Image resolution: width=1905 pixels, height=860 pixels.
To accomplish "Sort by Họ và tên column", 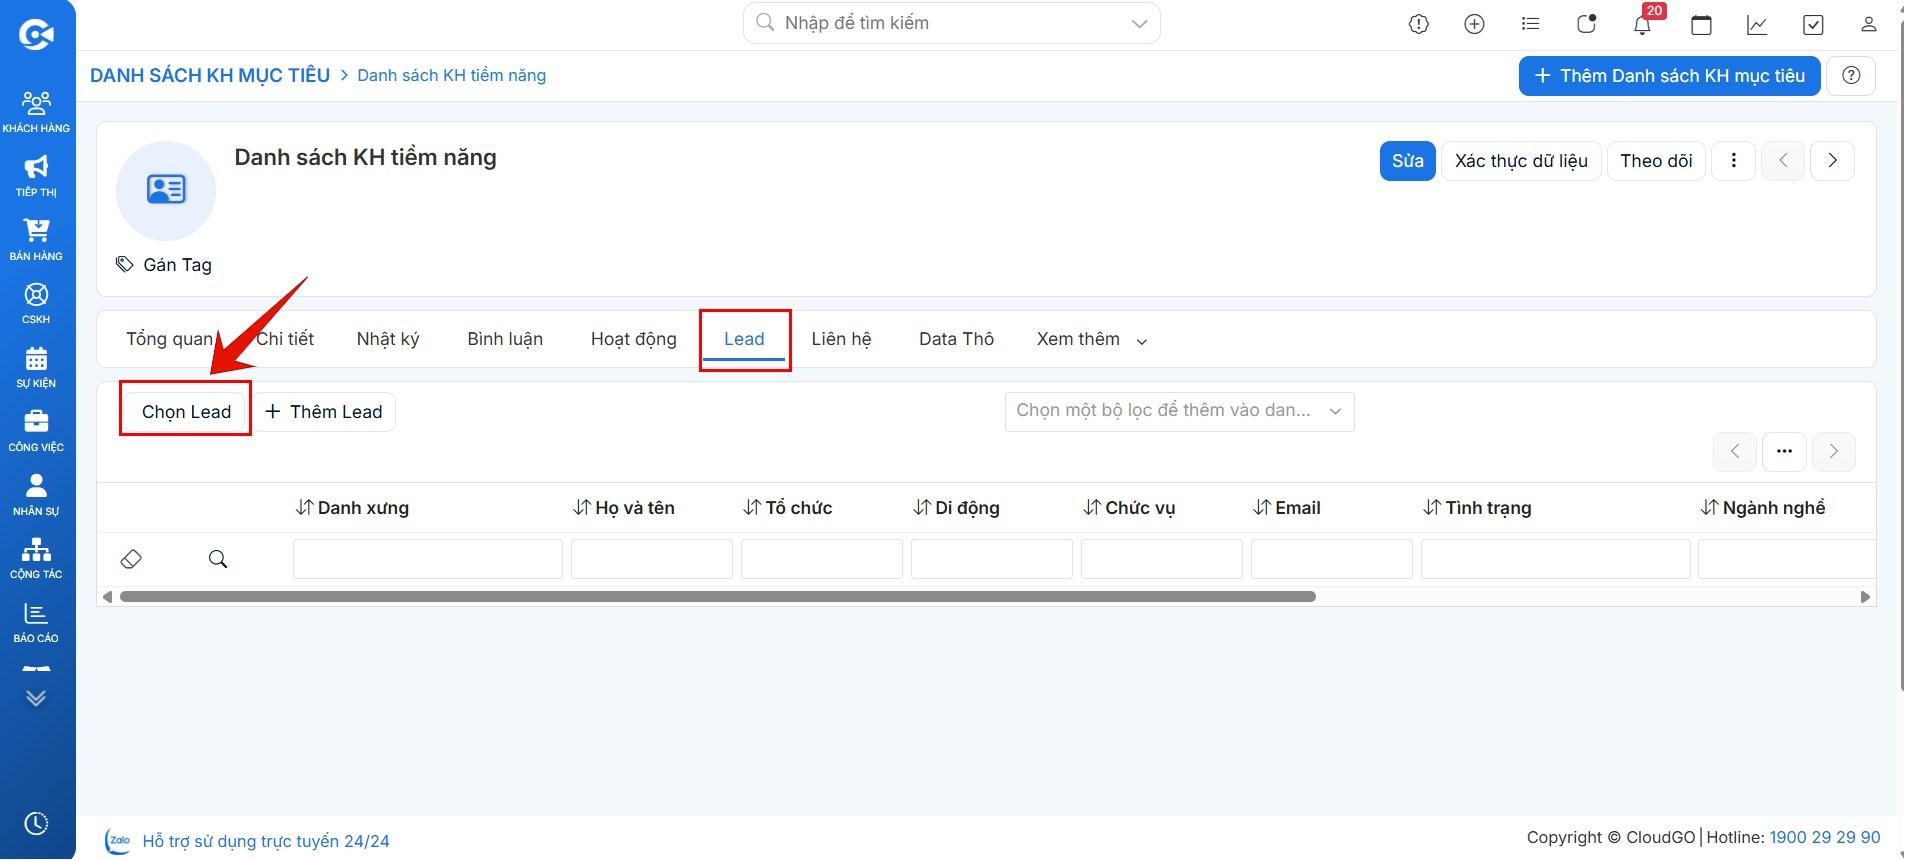I will click(x=624, y=508).
